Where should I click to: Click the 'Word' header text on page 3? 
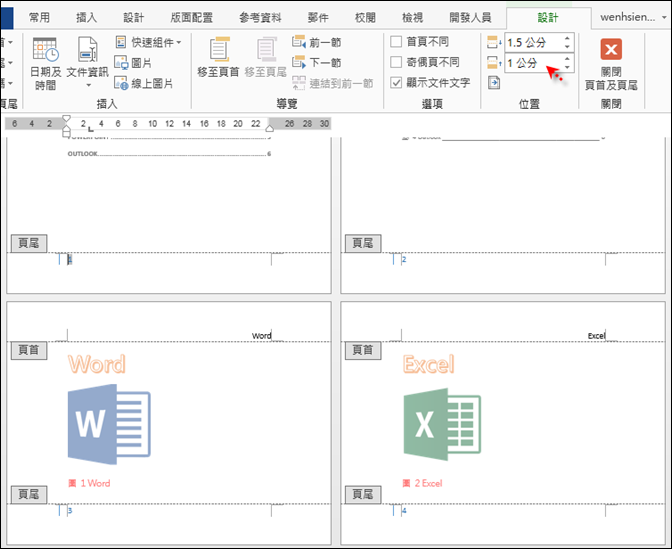point(261,336)
